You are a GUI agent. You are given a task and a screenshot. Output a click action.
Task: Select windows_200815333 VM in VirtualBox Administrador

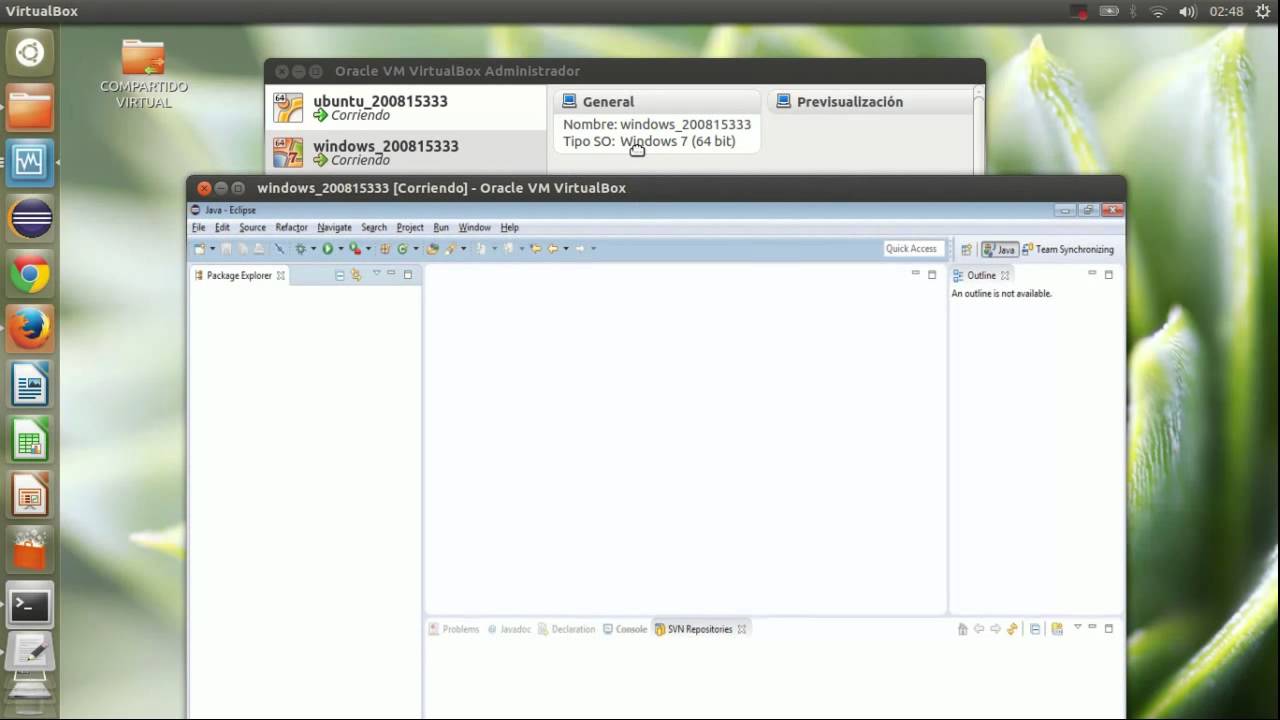[x=406, y=152]
